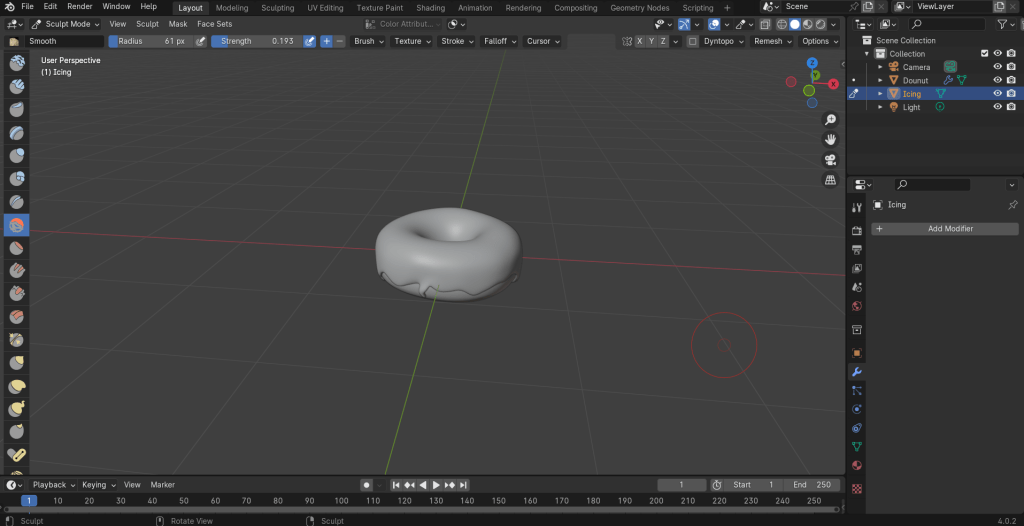Open the Render menu
This screenshot has height=526, width=1024.
[80, 7]
